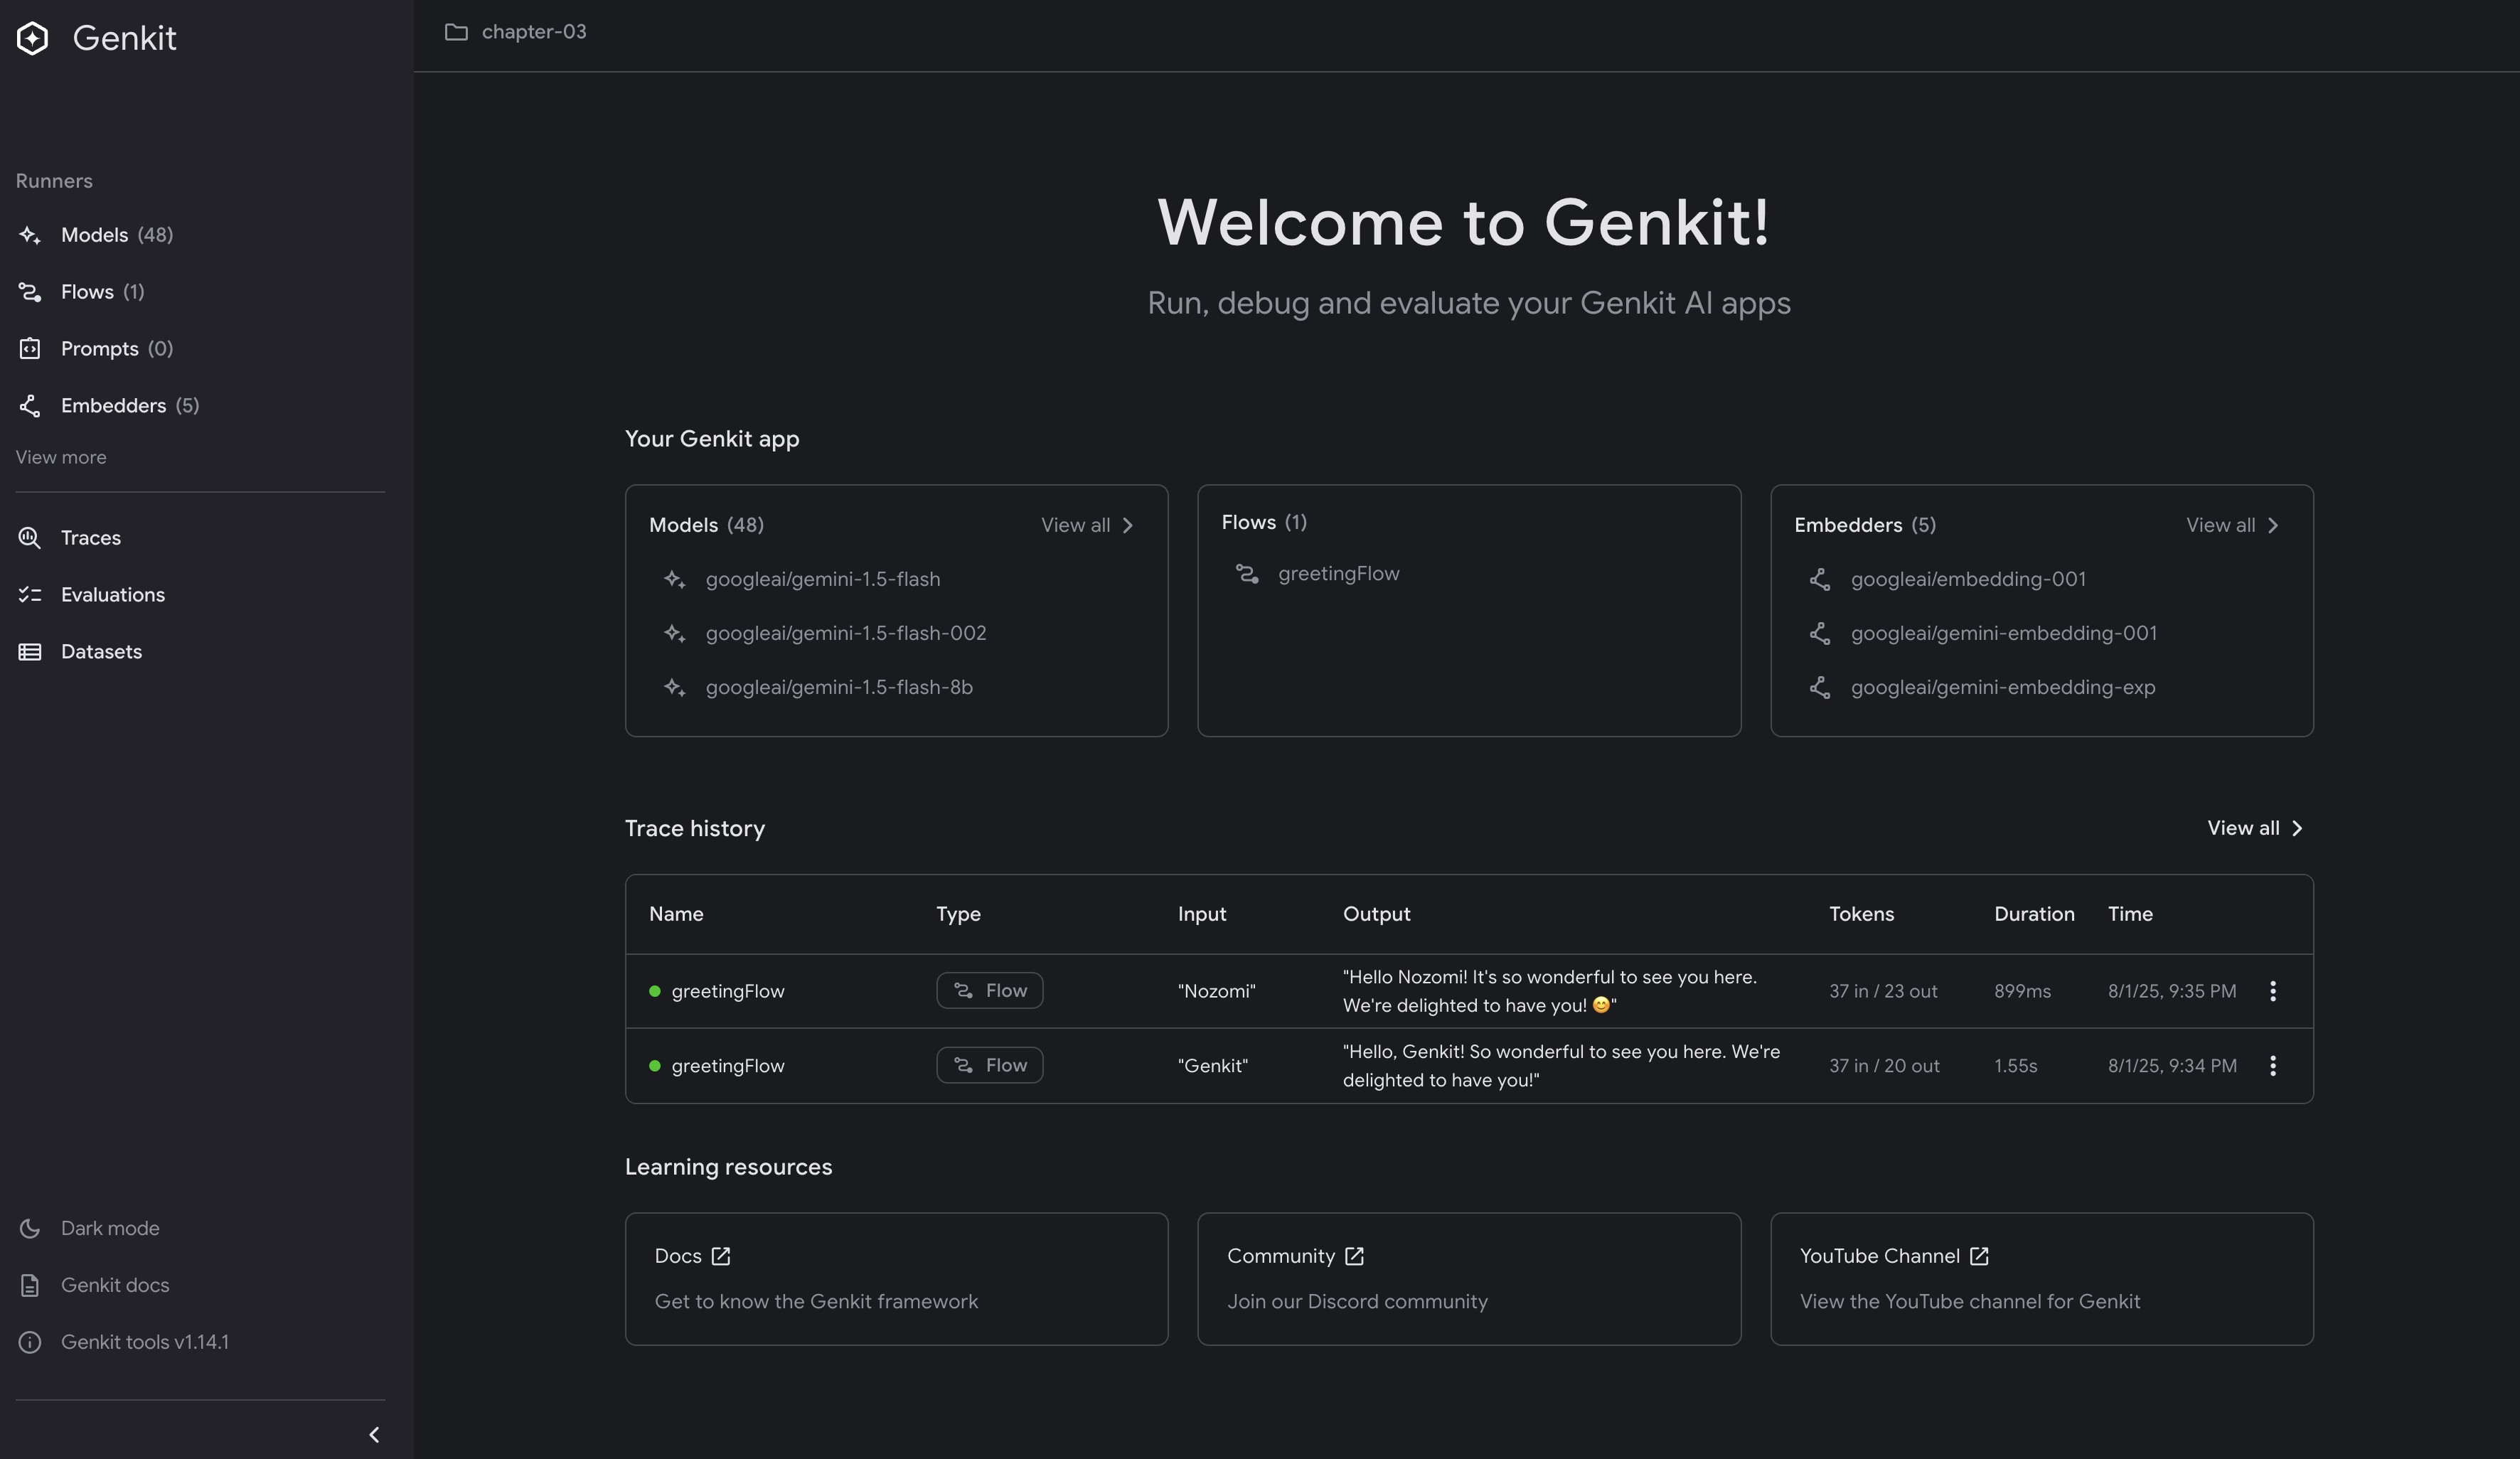
Task: Click chevron next to Embedders View all
Action: tap(2273, 526)
